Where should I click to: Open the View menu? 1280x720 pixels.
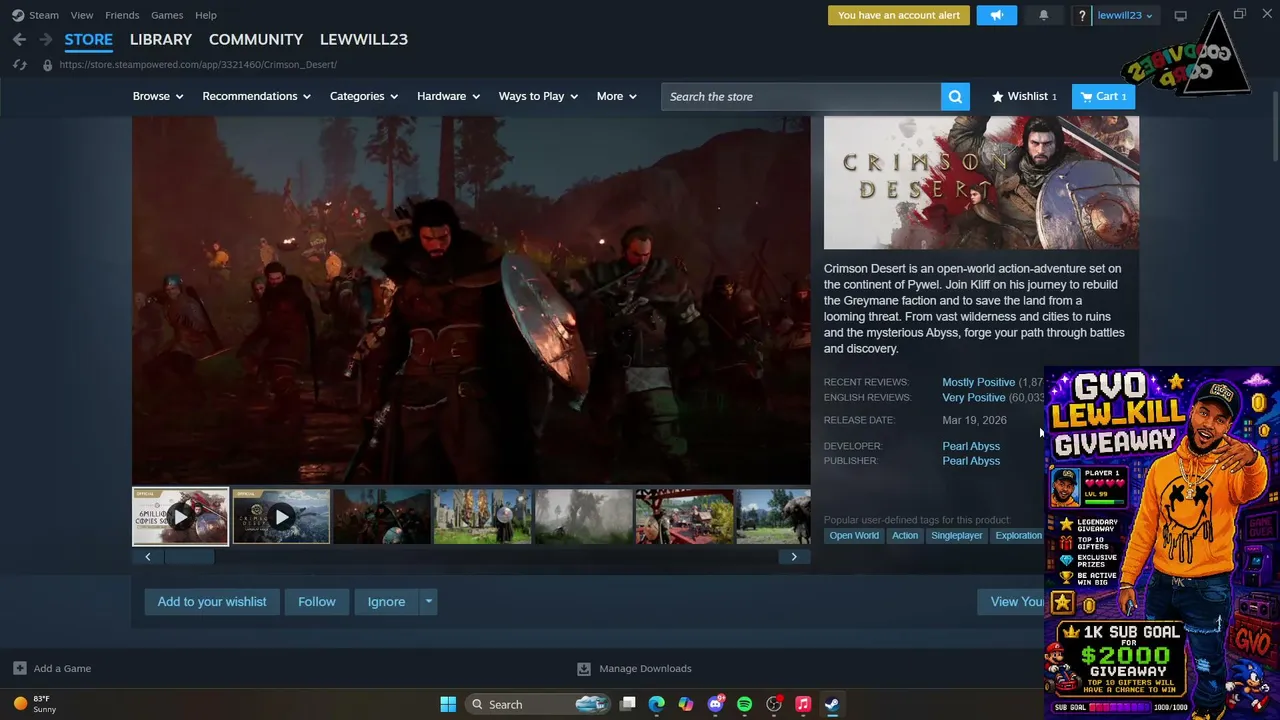pos(82,15)
